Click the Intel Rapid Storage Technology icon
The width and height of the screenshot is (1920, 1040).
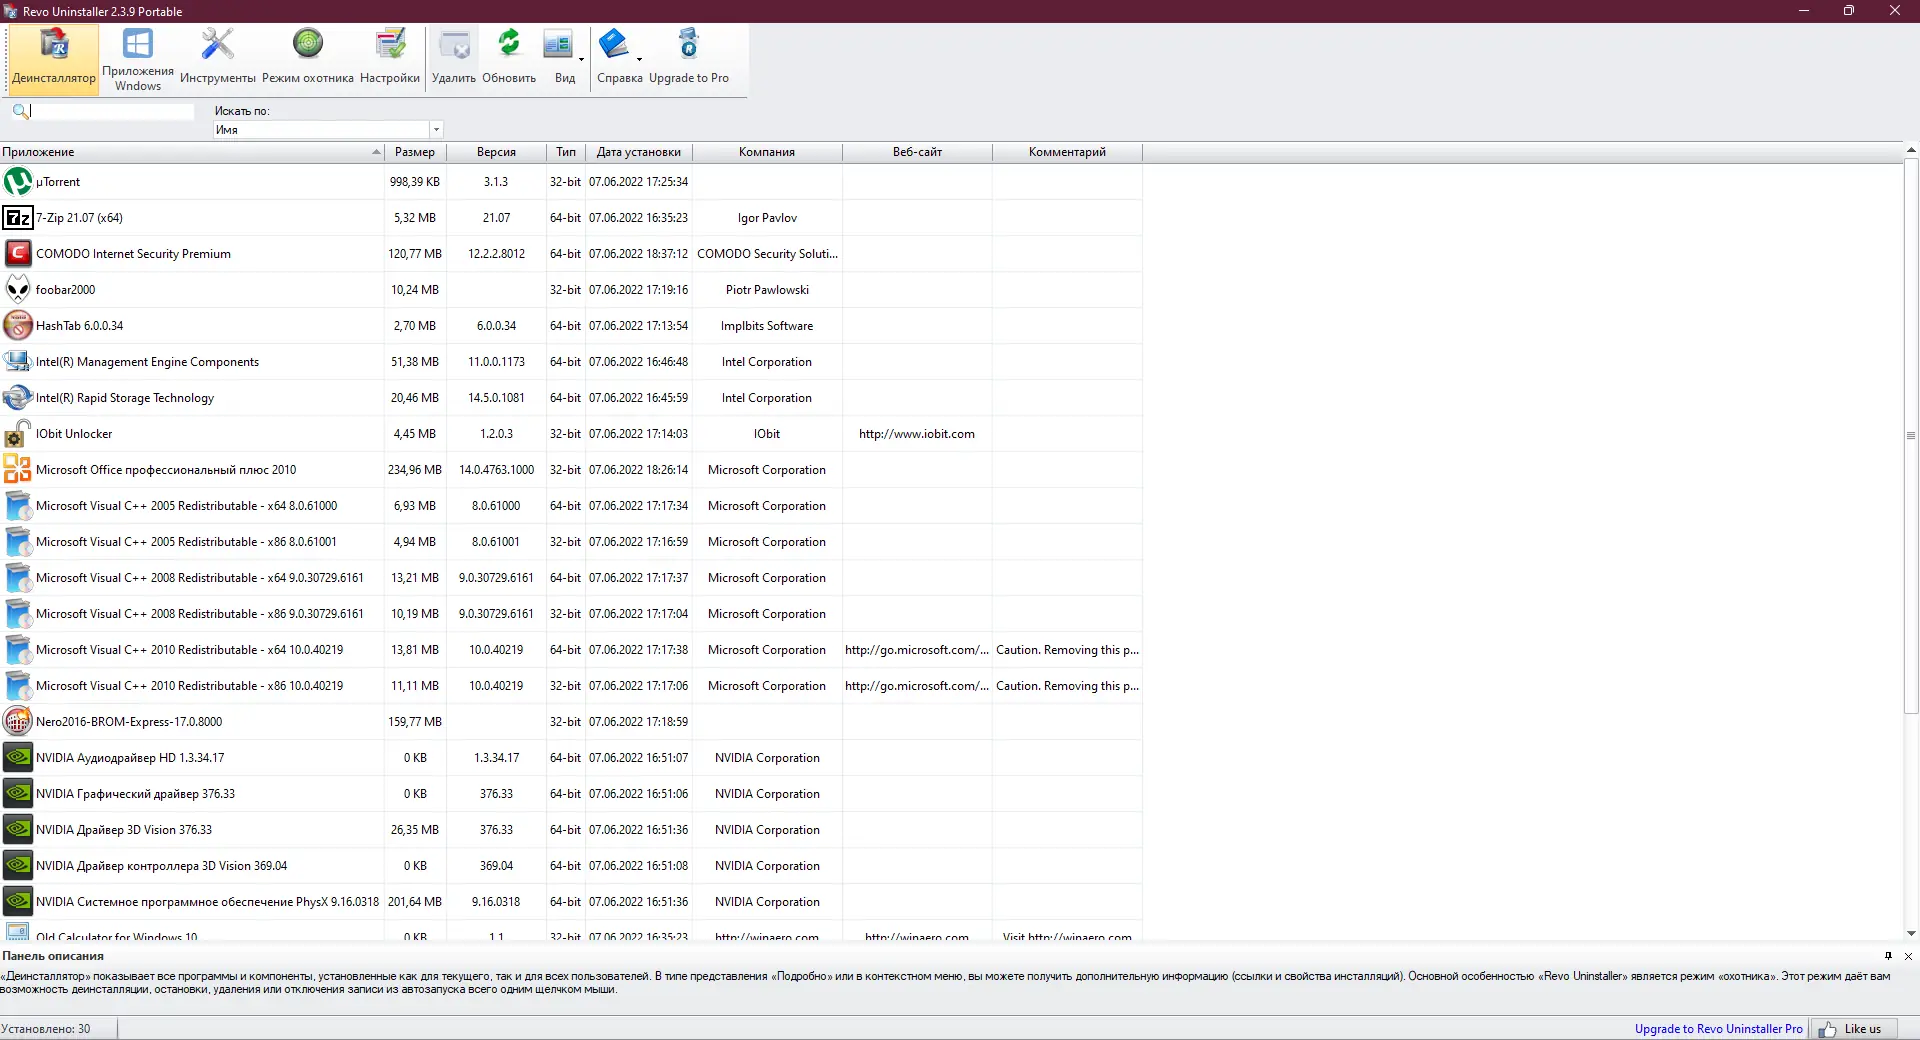pos(18,398)
